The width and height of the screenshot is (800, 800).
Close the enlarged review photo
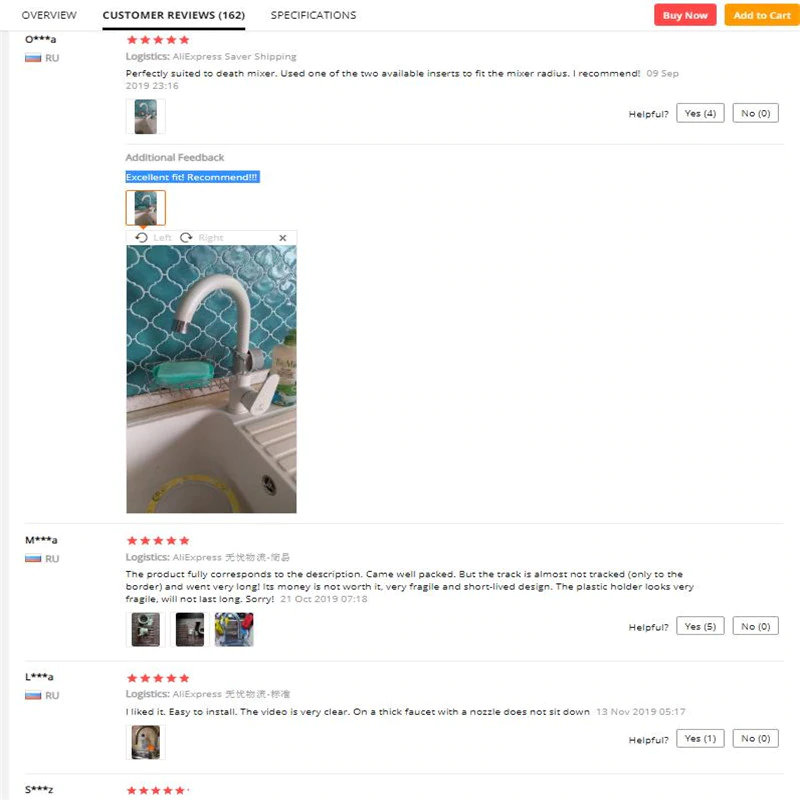[x=283, y=238]
